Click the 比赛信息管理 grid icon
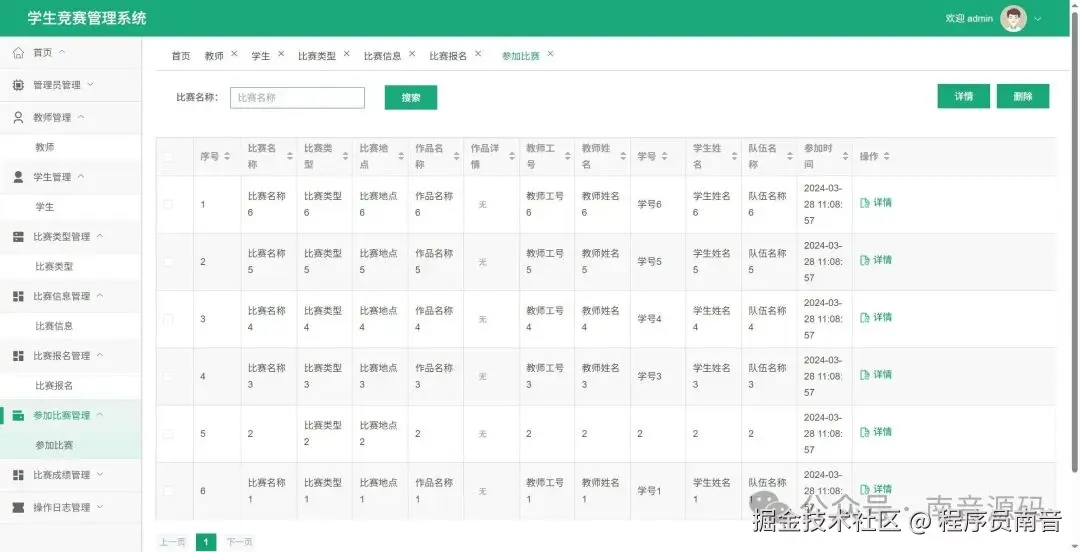 pos(19,296)
